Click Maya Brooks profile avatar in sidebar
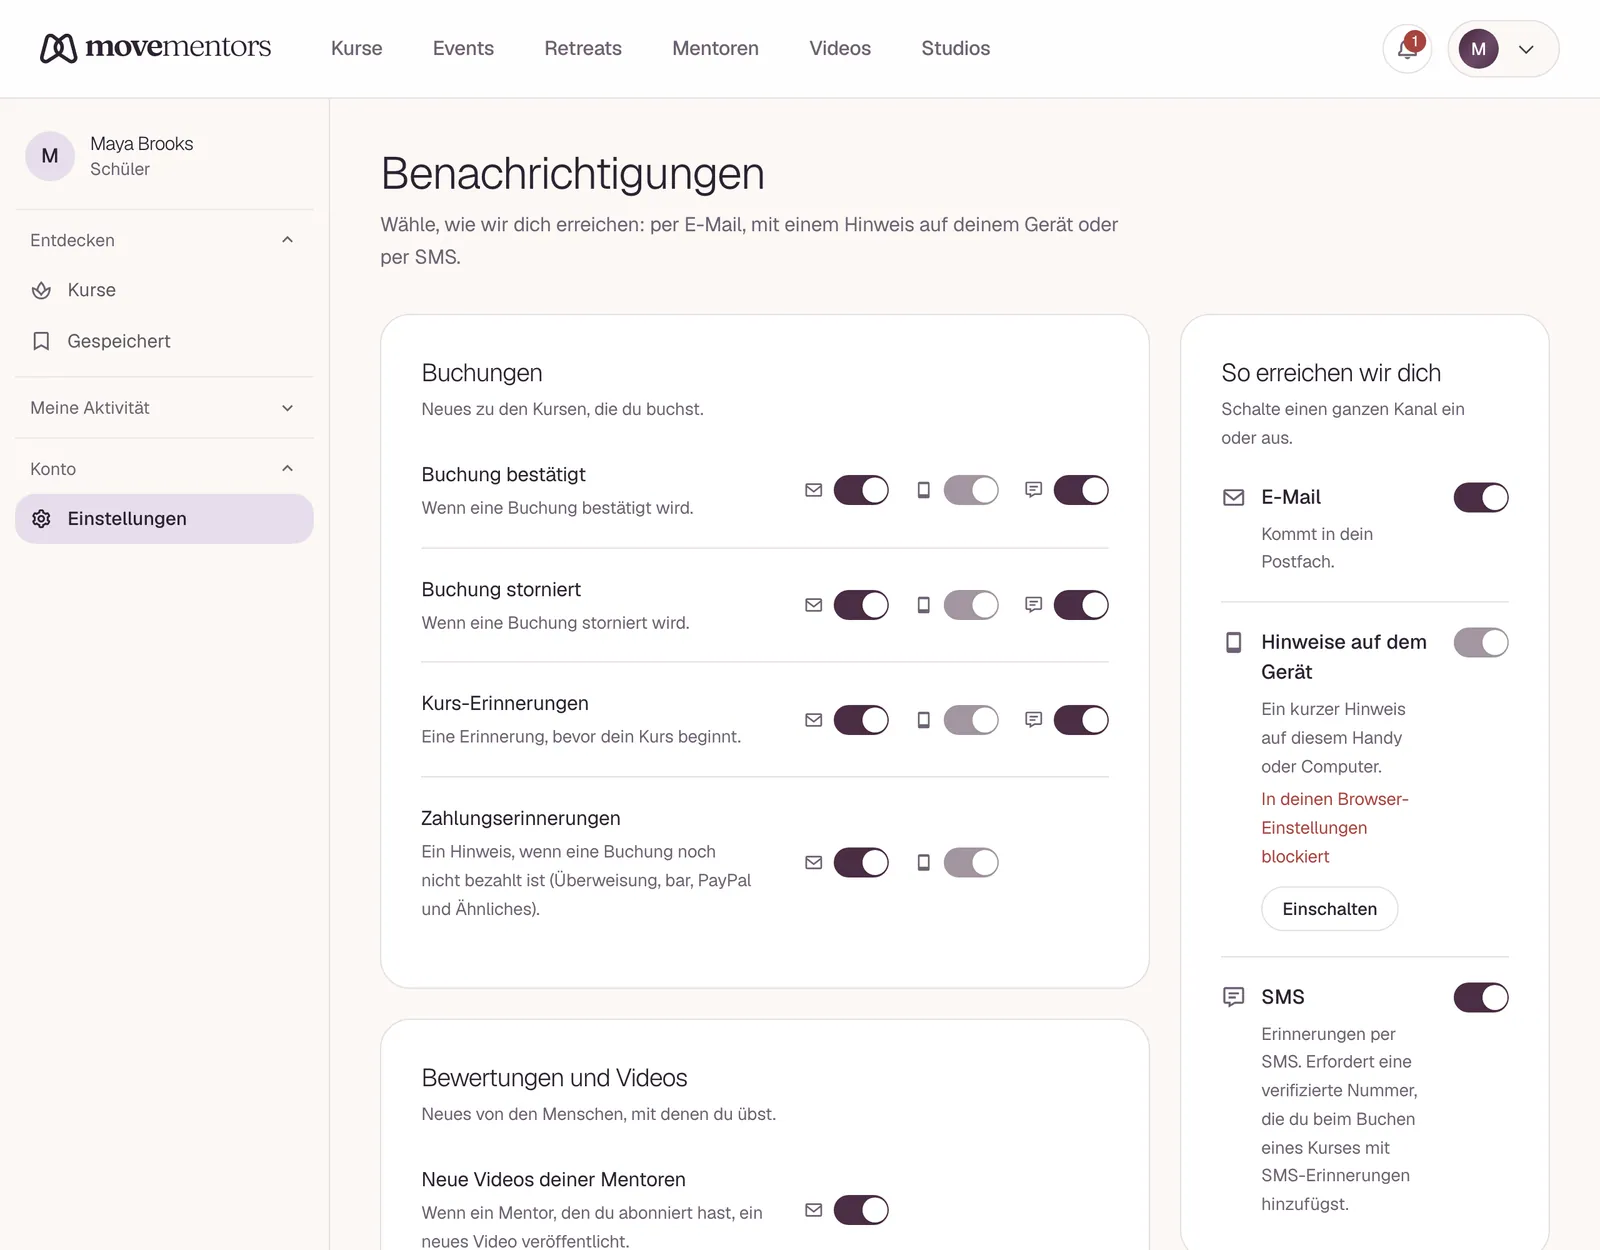1600x1250 pixels. pos(50,156)
